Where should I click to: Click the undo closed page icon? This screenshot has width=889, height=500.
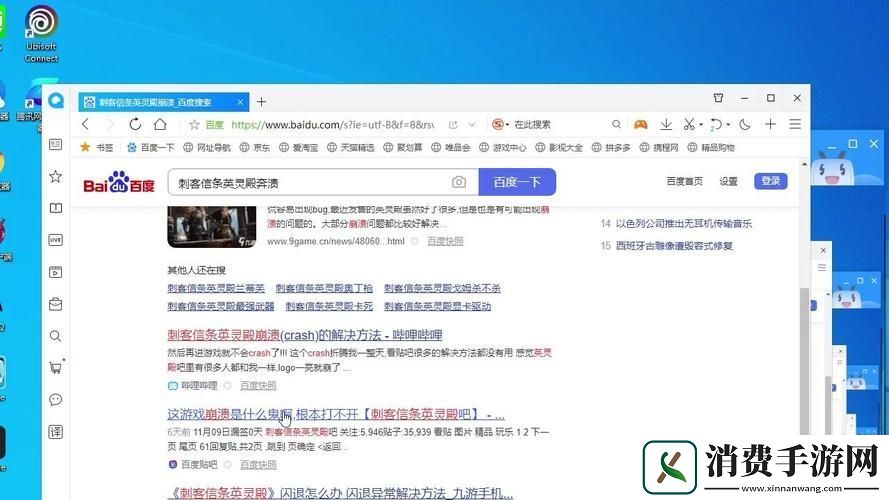point(717,124)
